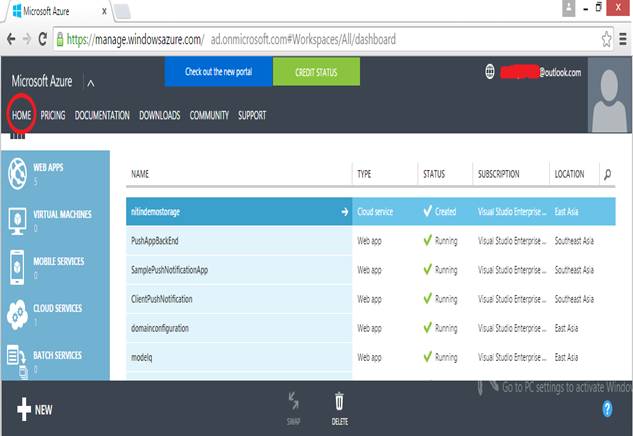Click East Asia location of modelq
Screen dimensions: 633x436
[566, 357]
